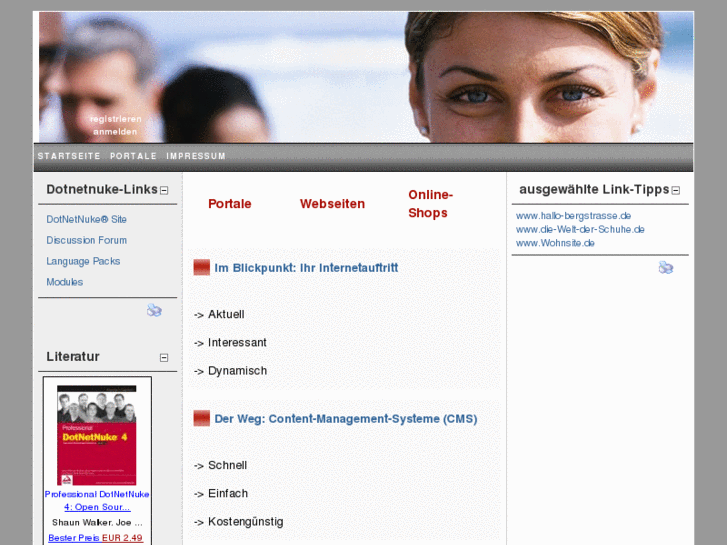Open the Language Packs link
Viewport: 727px width, 545px height.
point(83,261)
